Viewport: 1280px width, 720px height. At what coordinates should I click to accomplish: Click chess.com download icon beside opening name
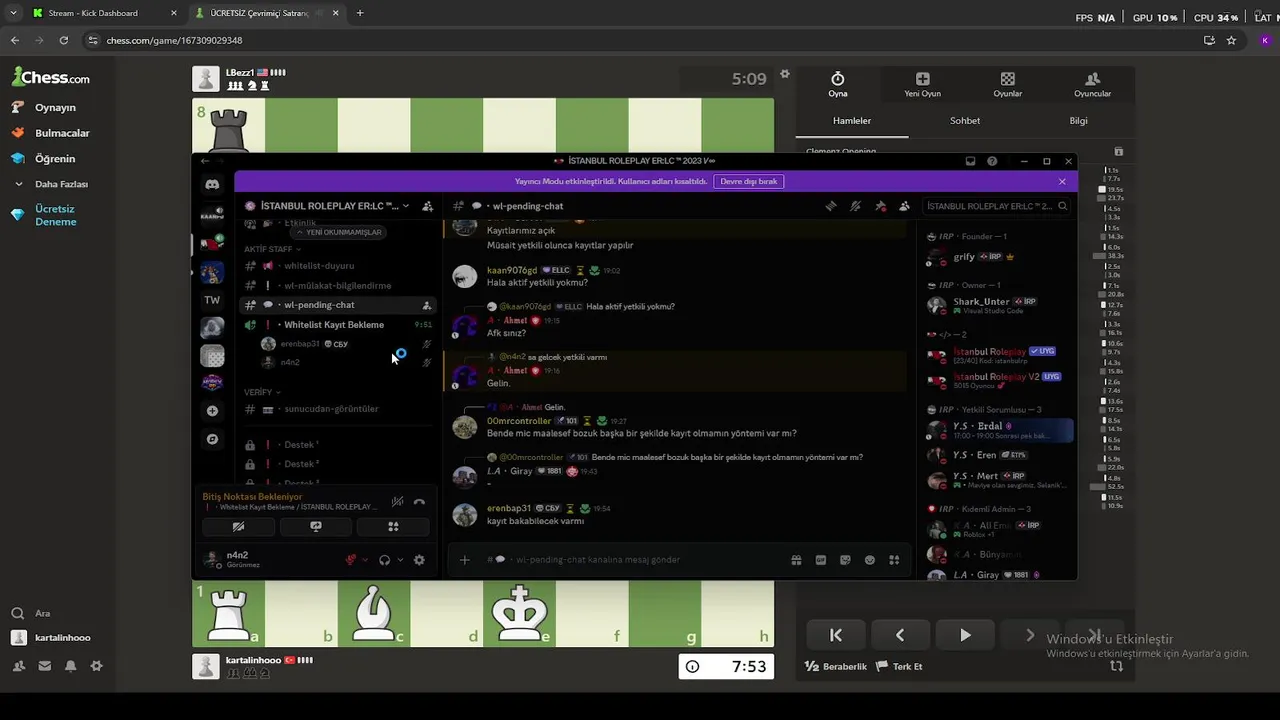click(1118, 152)
